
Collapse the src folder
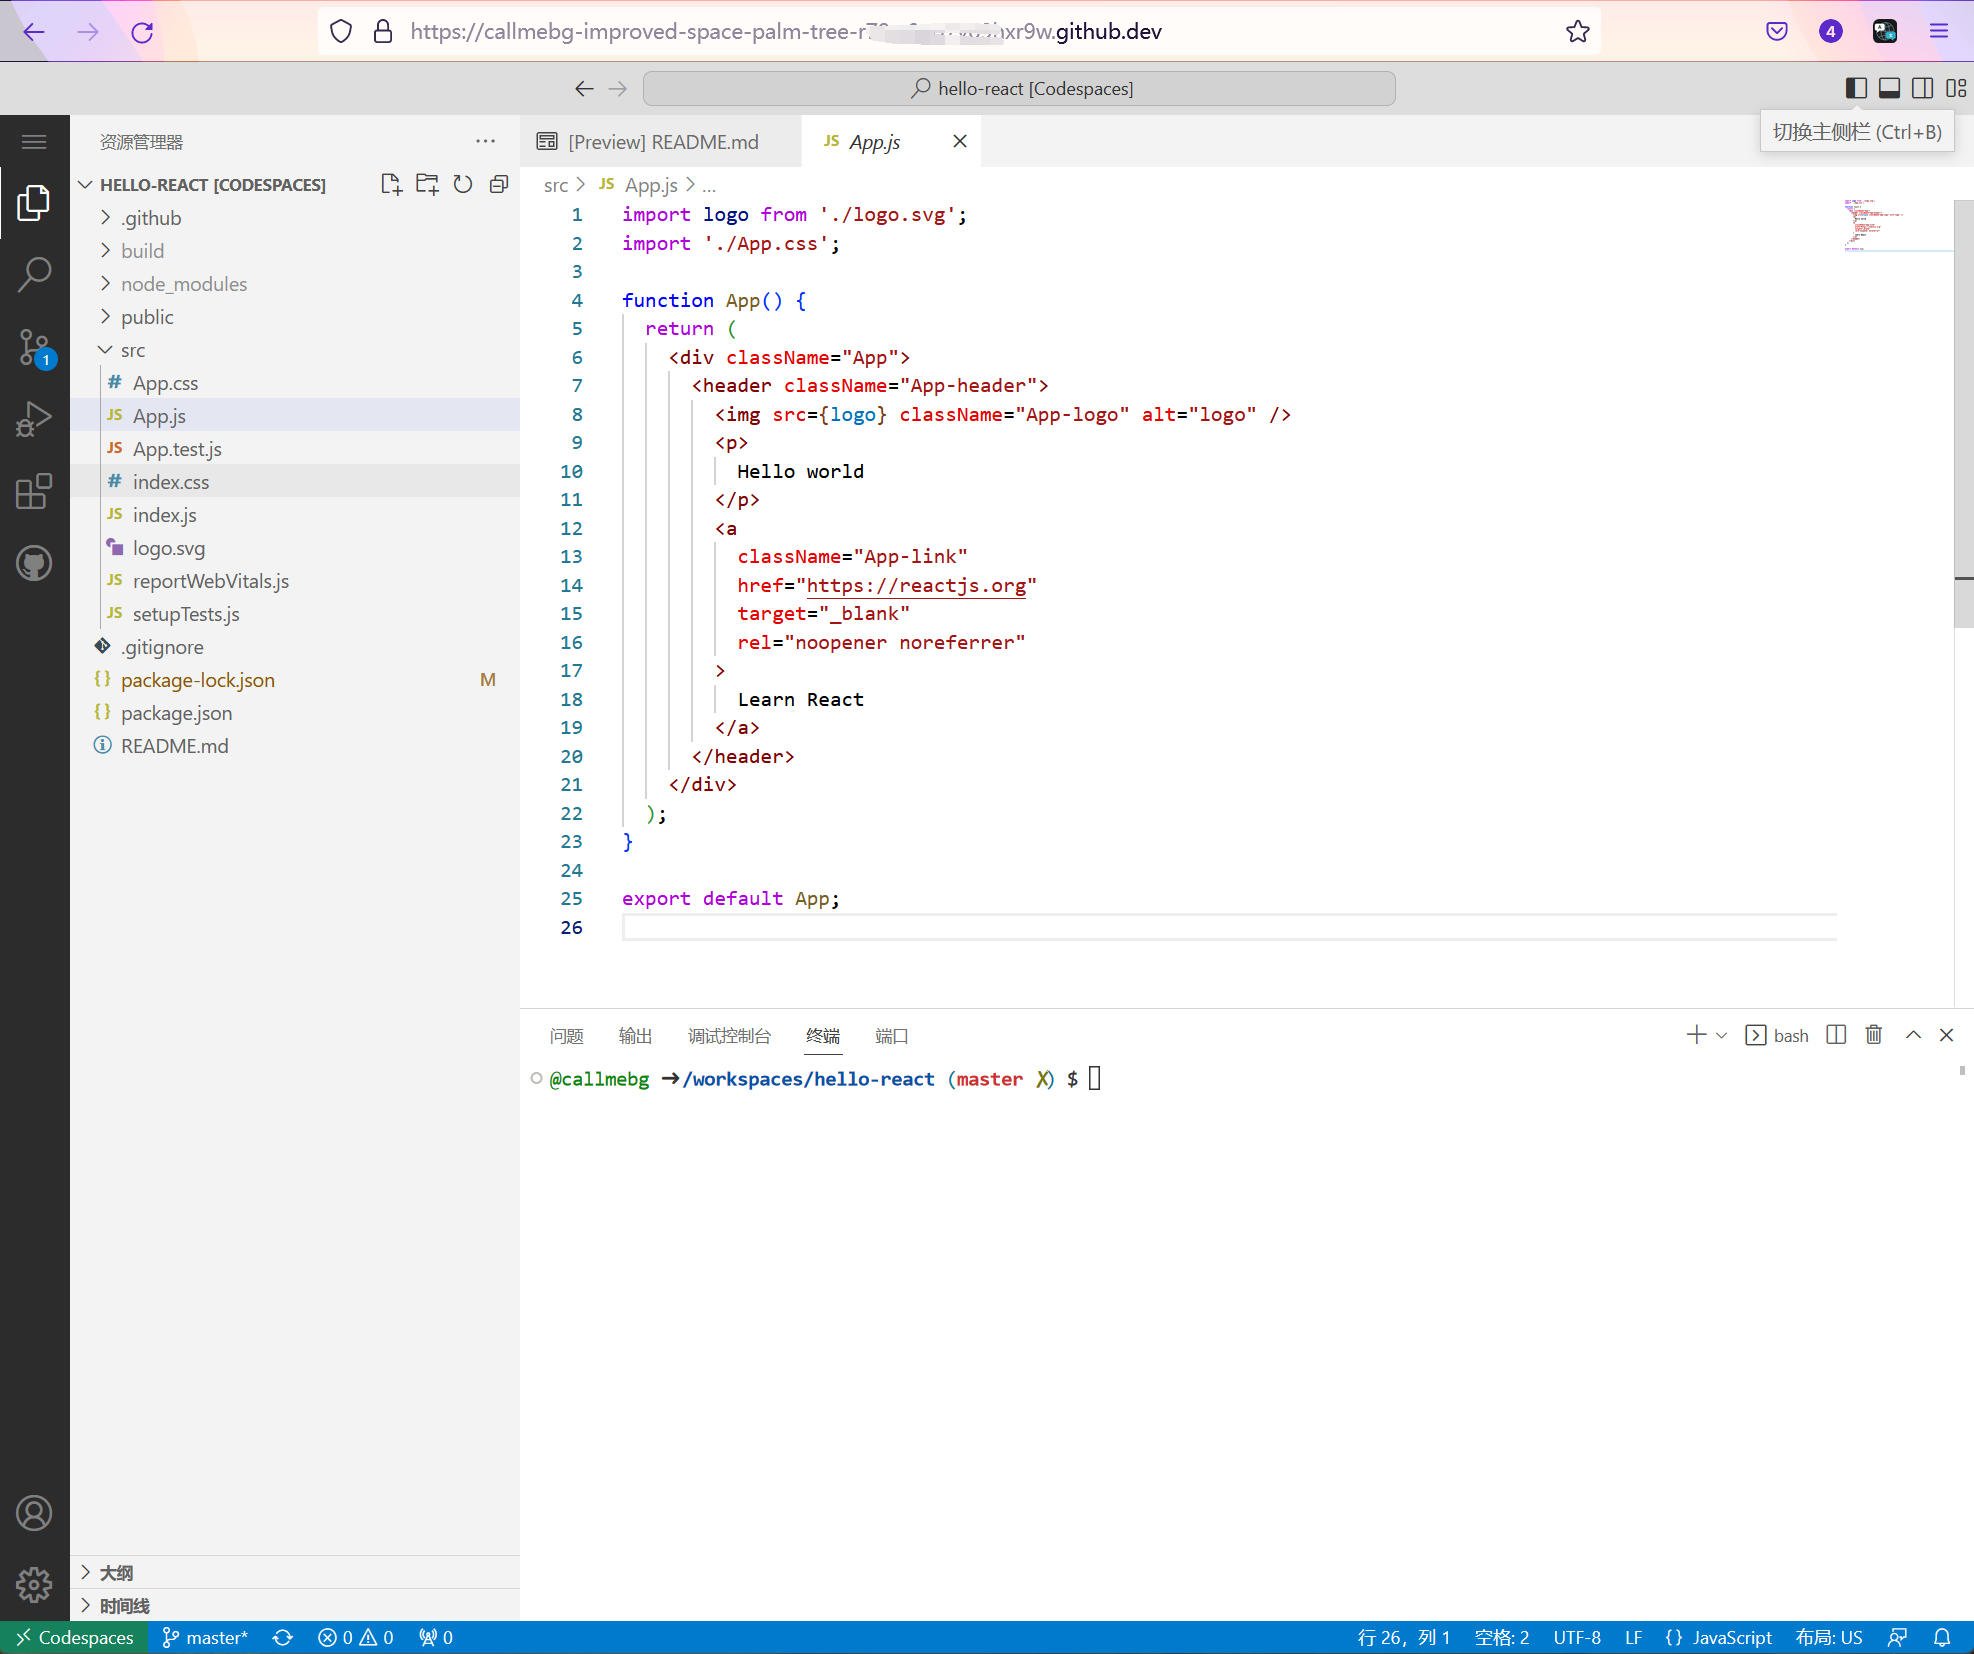(295, 350)
